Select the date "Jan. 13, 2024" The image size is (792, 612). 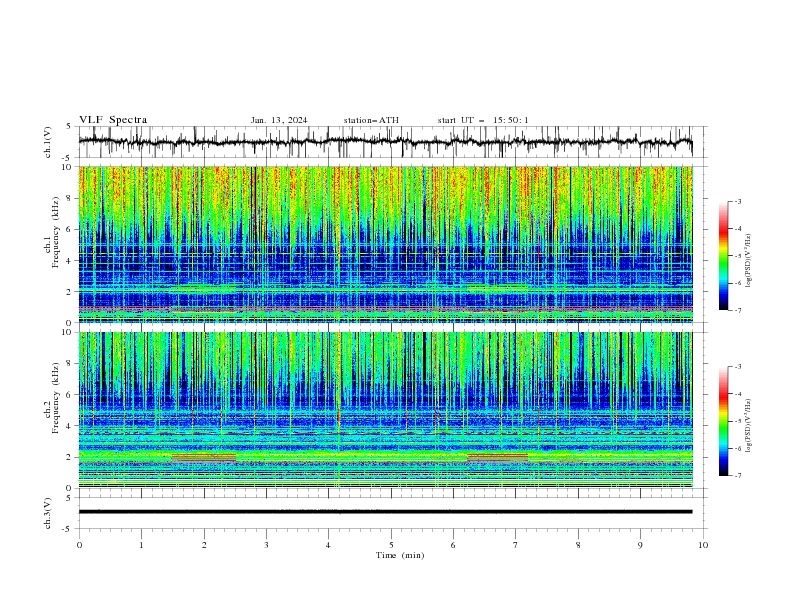pyautogui.click(x=279, y=120)
